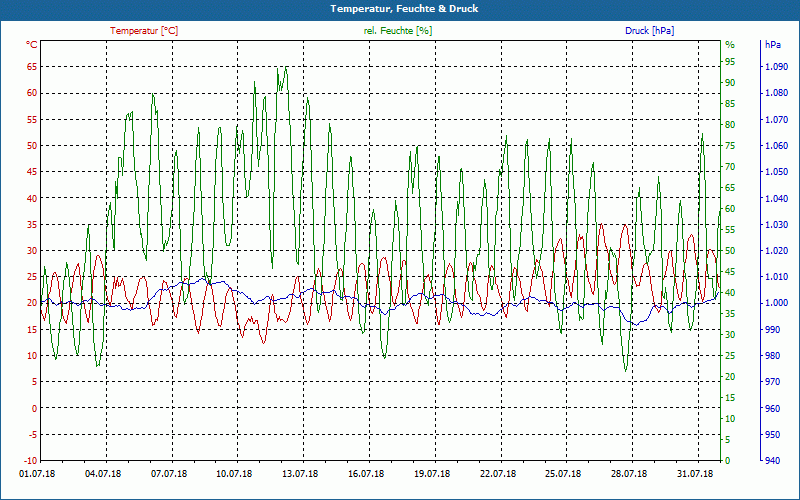This screenshot has height=500, width=800.
Task: Click date label 28.07.18
Action: click(x=629, y=474)
